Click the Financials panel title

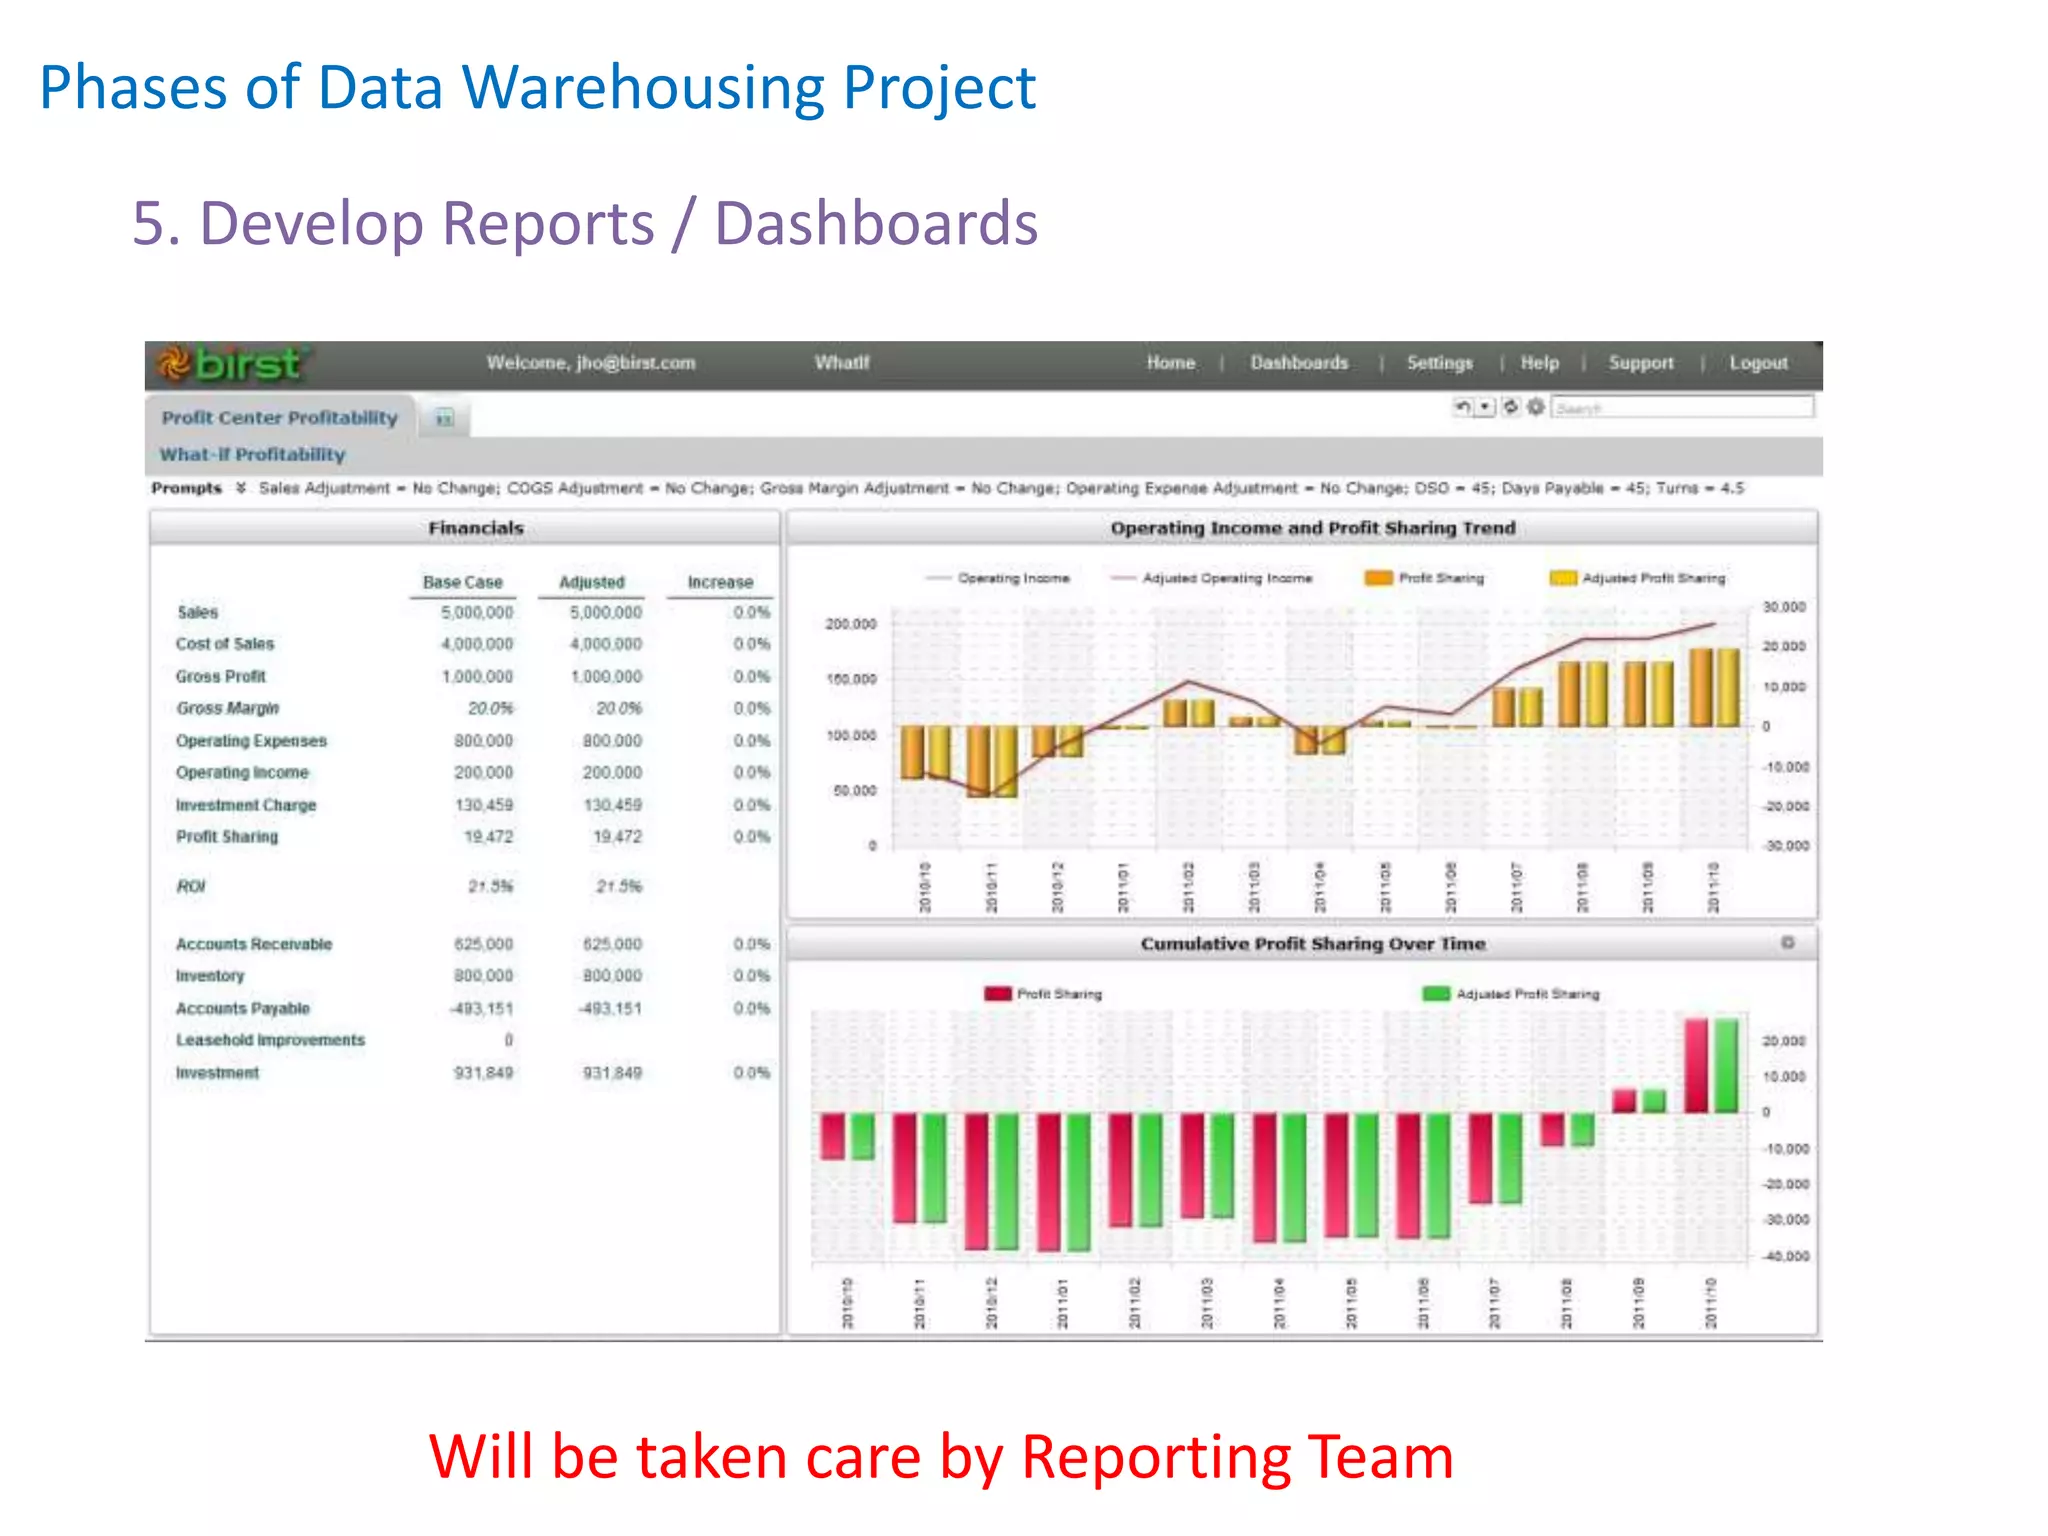475,528
